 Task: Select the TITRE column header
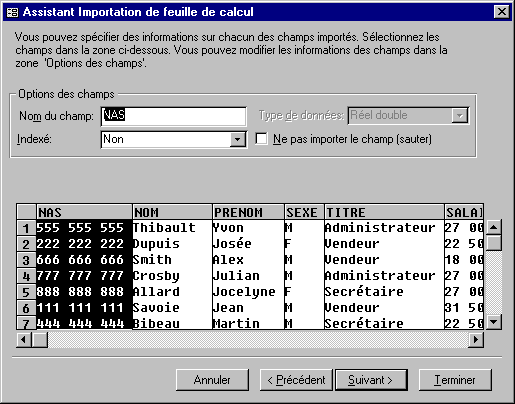[384, 212]
